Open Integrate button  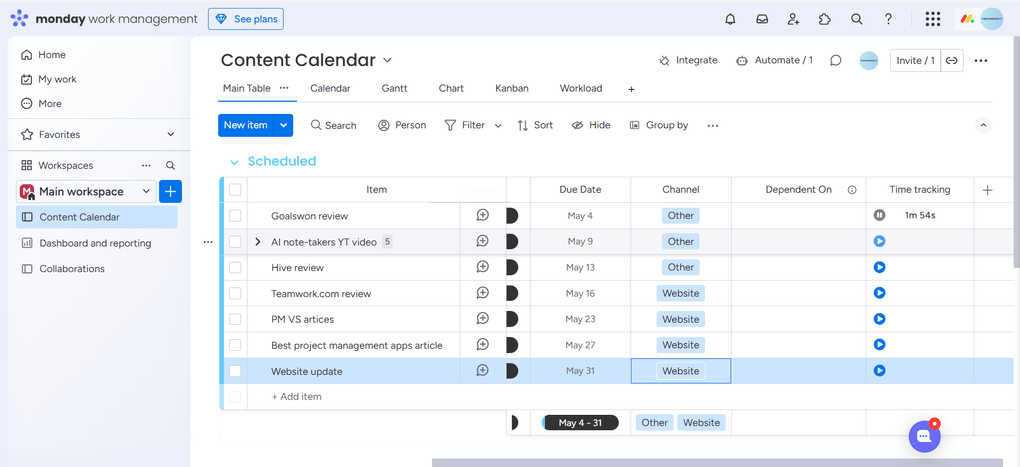[688, 60]
